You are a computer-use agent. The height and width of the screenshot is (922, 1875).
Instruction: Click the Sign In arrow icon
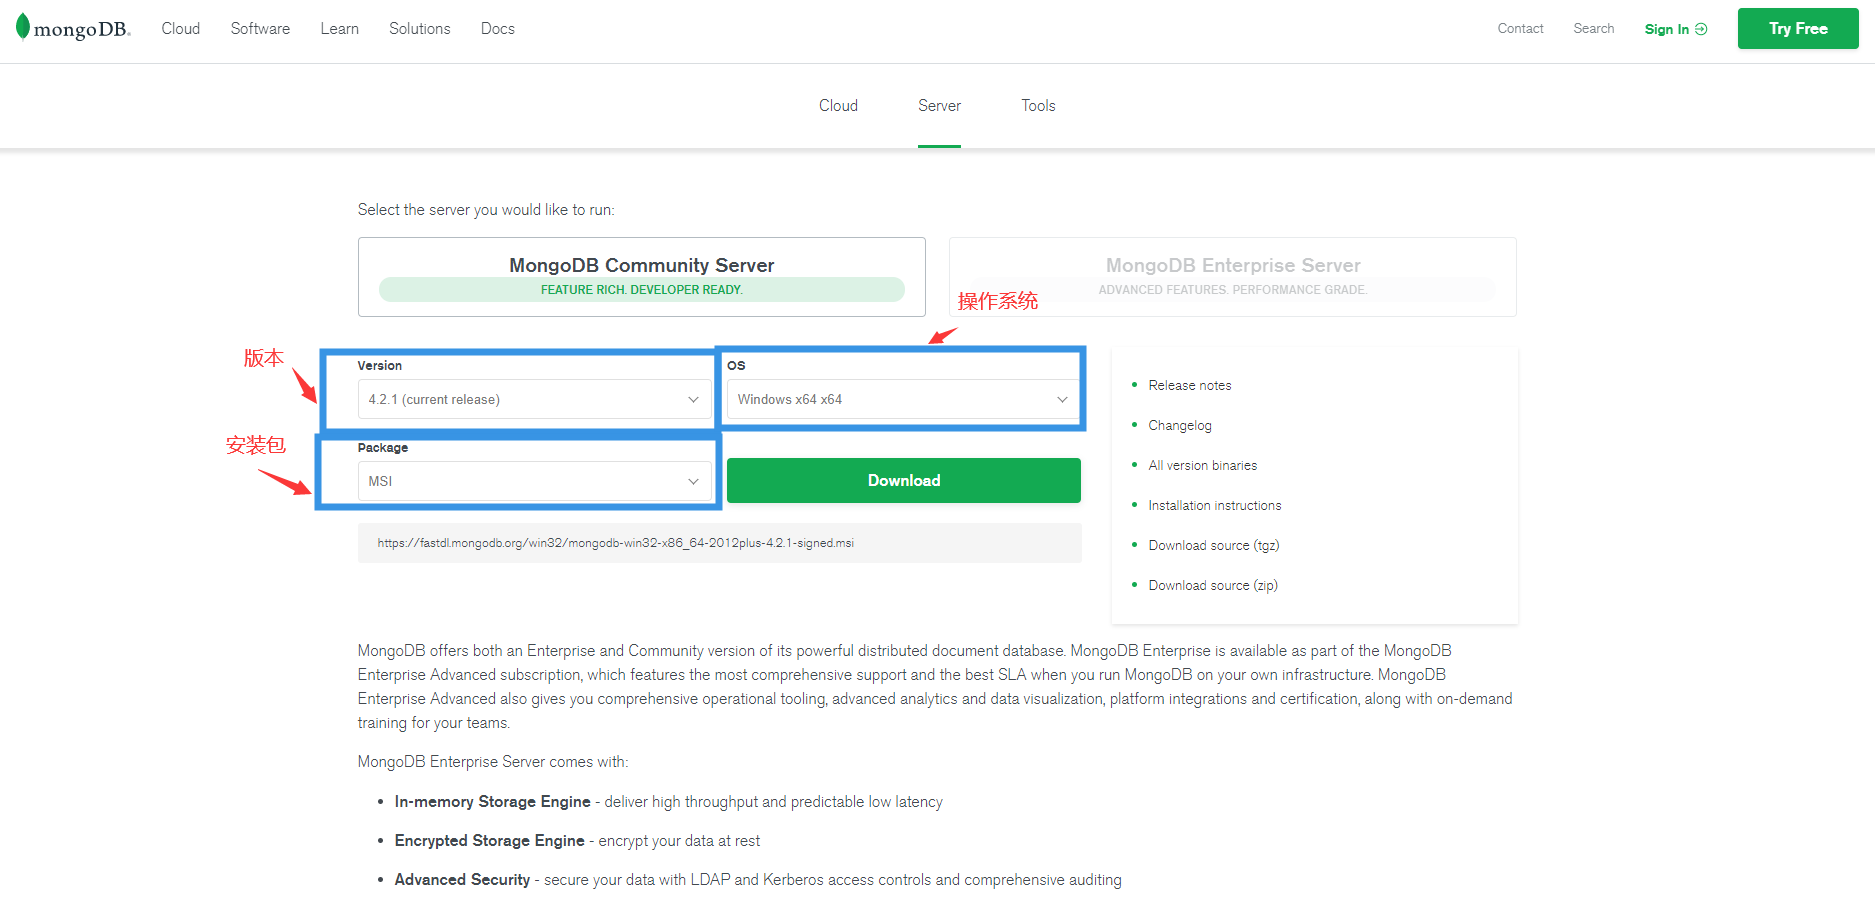[1701, 29]
